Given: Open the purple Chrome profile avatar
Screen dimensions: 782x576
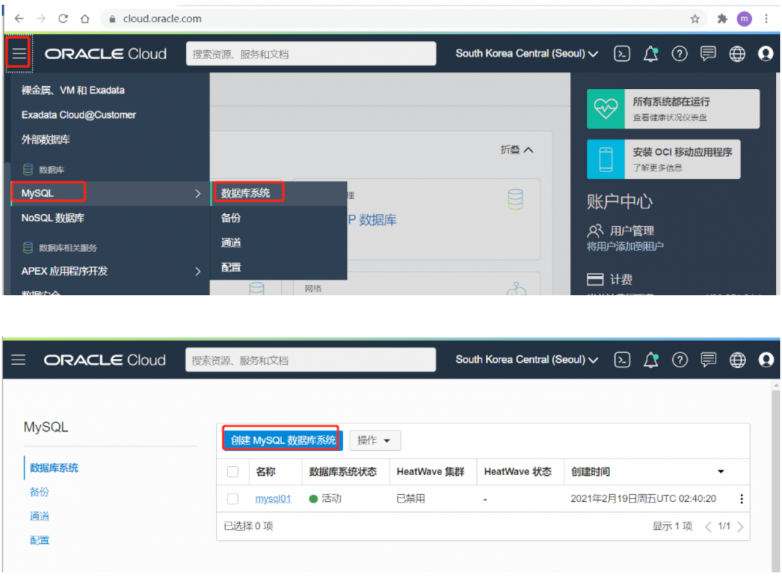Looking at the screenshot, I should (744, 19).
